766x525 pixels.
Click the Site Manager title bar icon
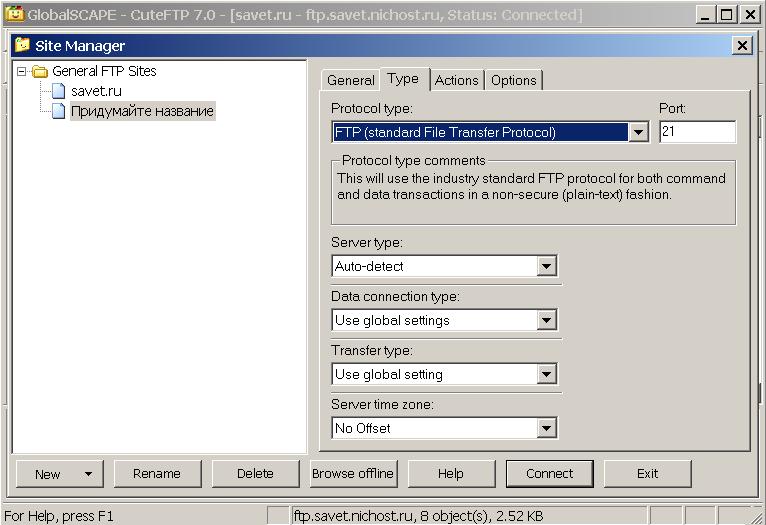tap(22, 45)
